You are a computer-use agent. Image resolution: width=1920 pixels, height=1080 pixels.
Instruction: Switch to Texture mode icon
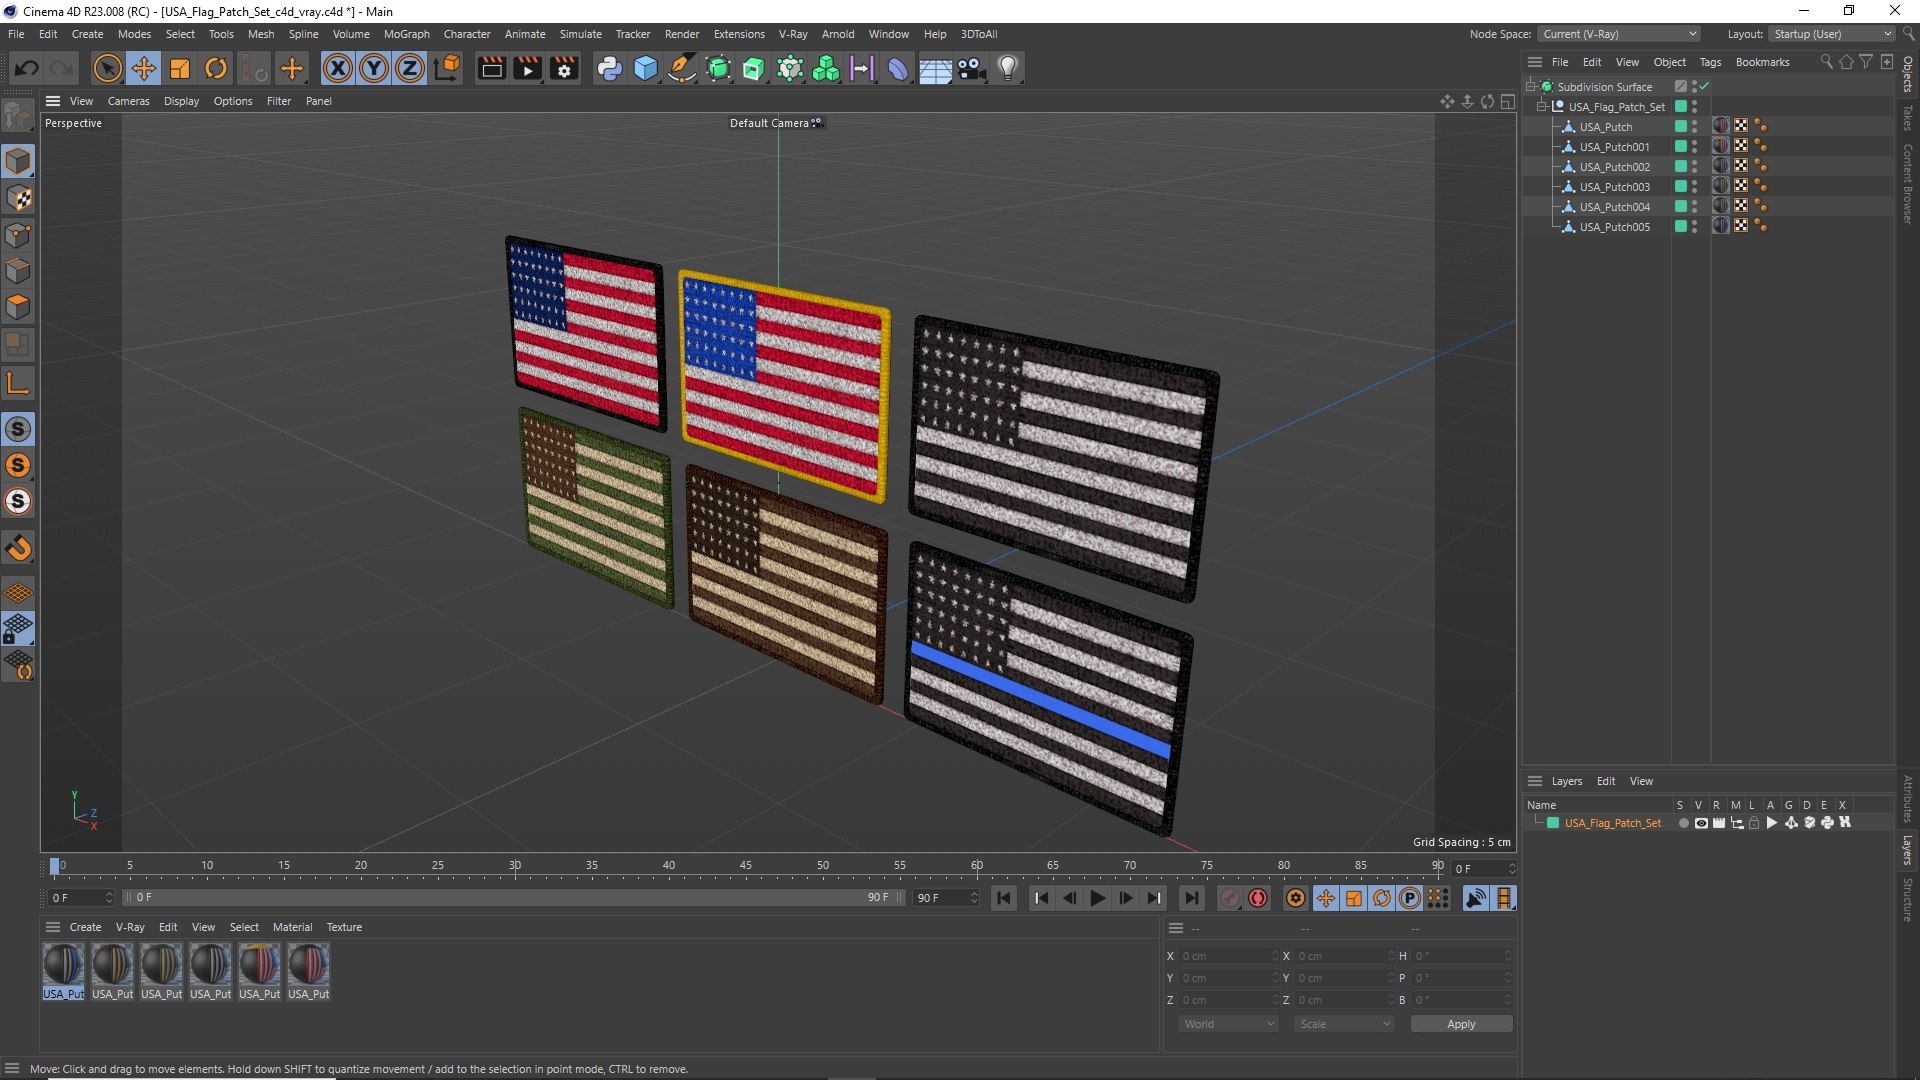coord(18,198)
